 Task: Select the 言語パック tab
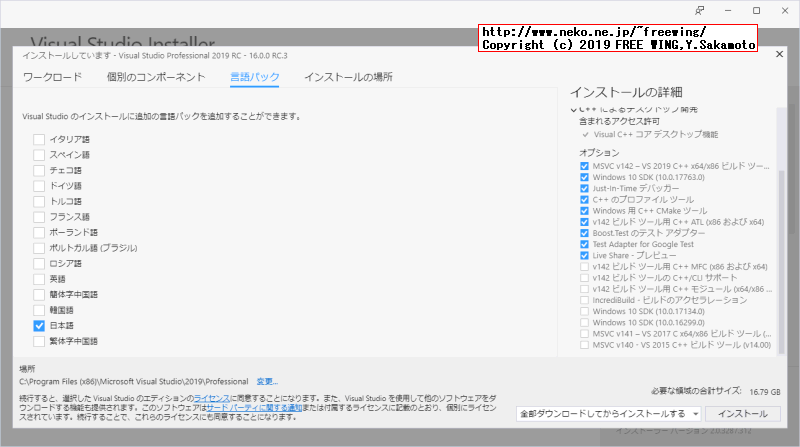255,77
